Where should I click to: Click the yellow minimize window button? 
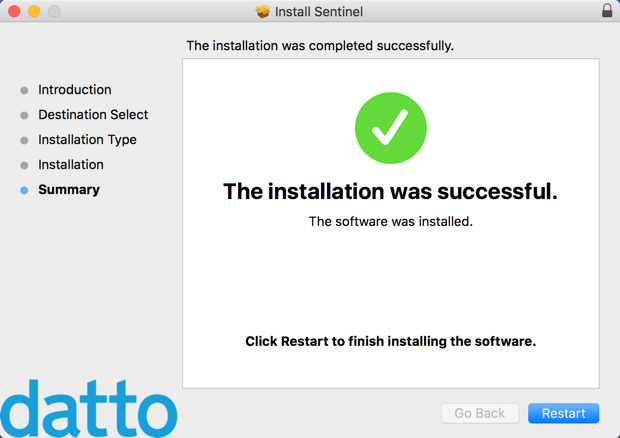coord(34,12)
